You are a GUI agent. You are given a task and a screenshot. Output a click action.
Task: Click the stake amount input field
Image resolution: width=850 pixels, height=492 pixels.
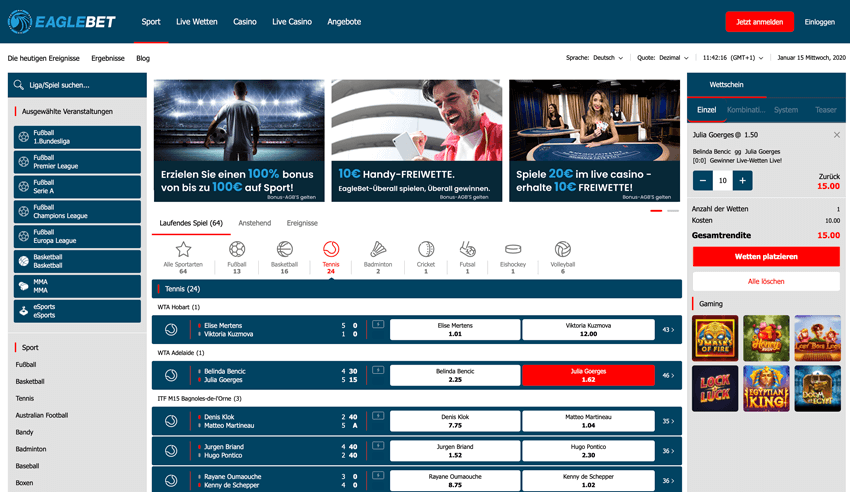pyautogui.click(x=723, y=180)
